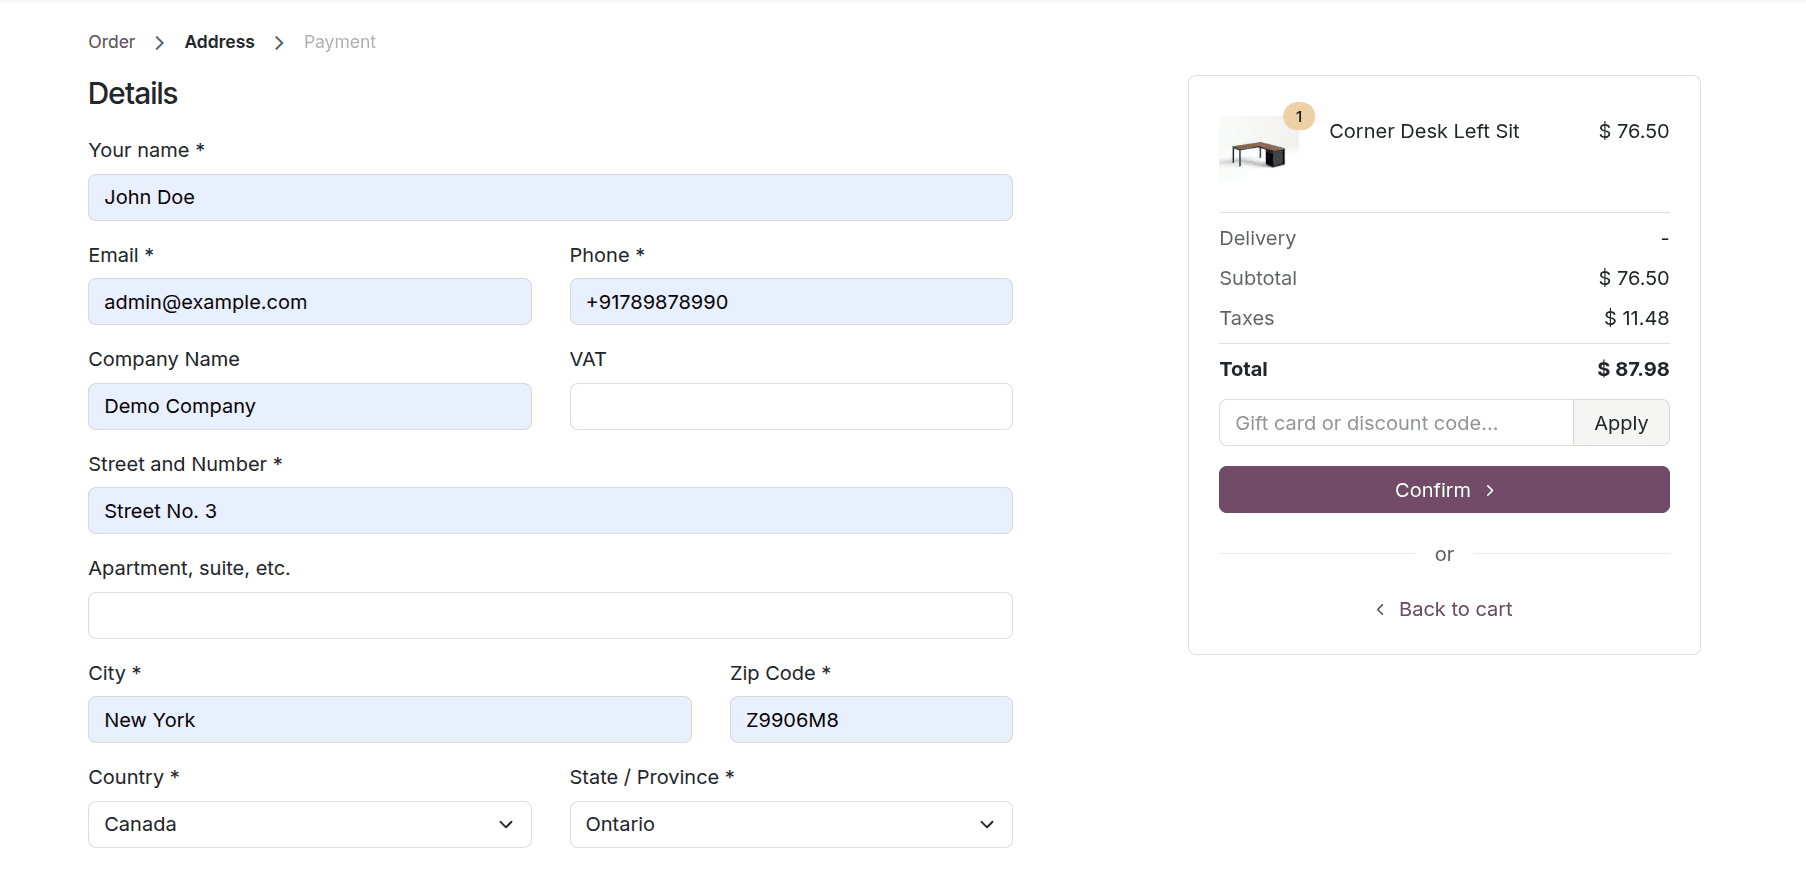Edit the Company Name field
Image resolution: width=1806 pixels, height=879 pixels.
click(310, 406)
